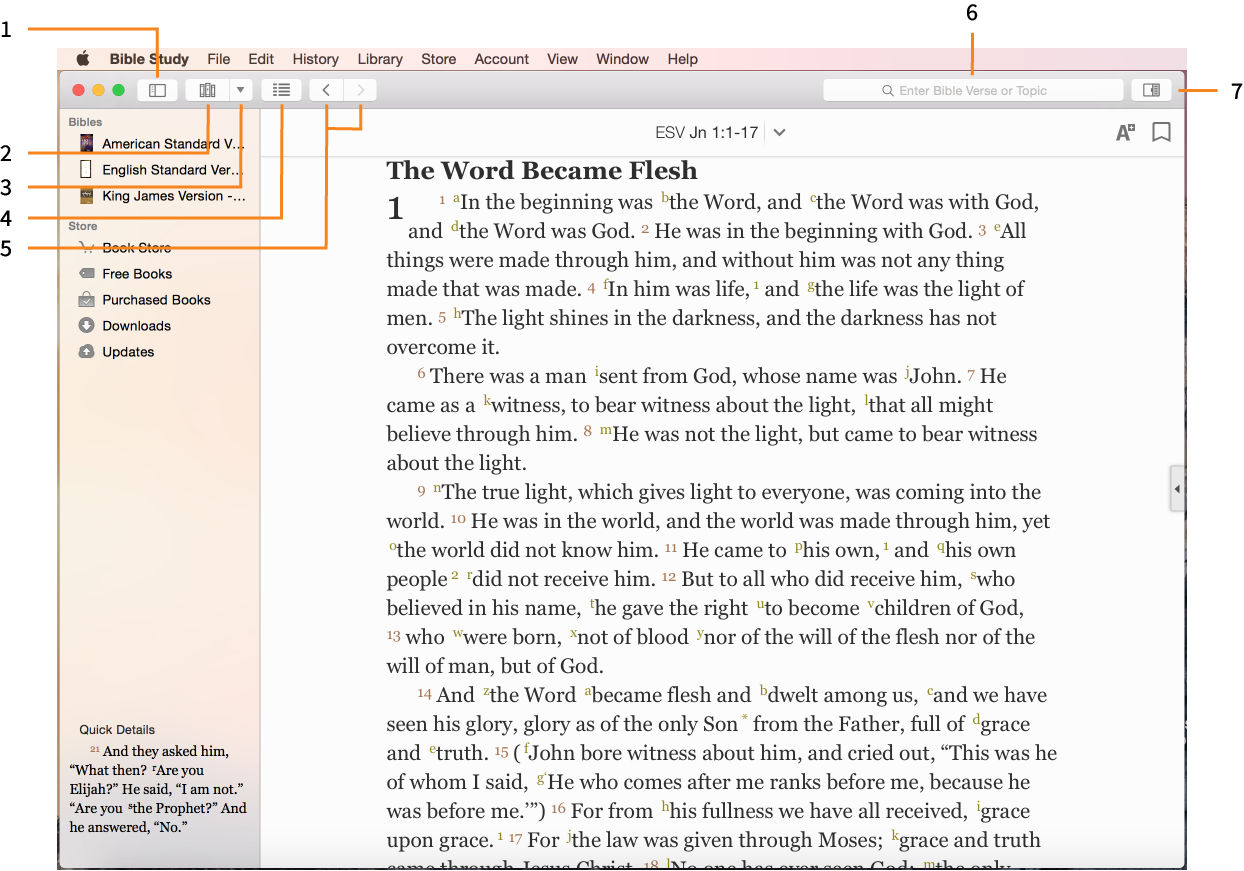Toggle the right side panel button
This screenshot has height=871, width=1244.
click(1151, 90)
